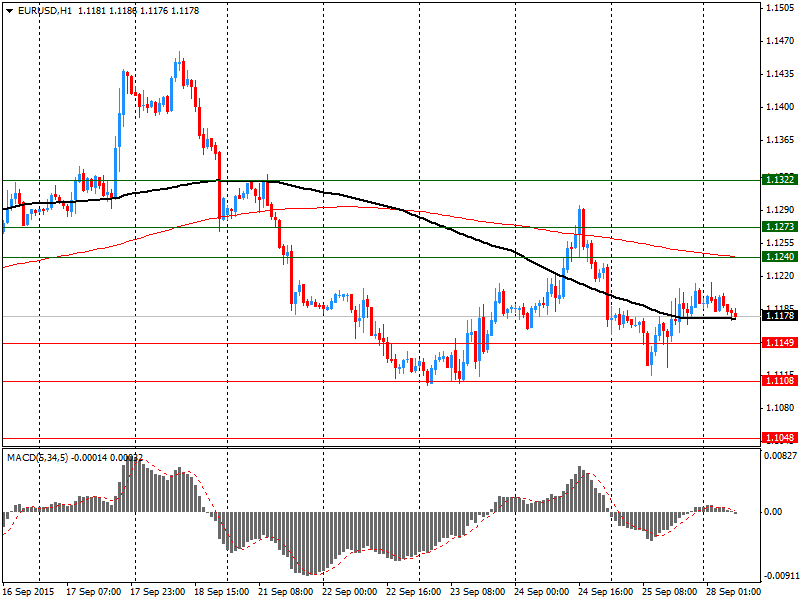Click the 1.1470 price scale value

(780, 41)
